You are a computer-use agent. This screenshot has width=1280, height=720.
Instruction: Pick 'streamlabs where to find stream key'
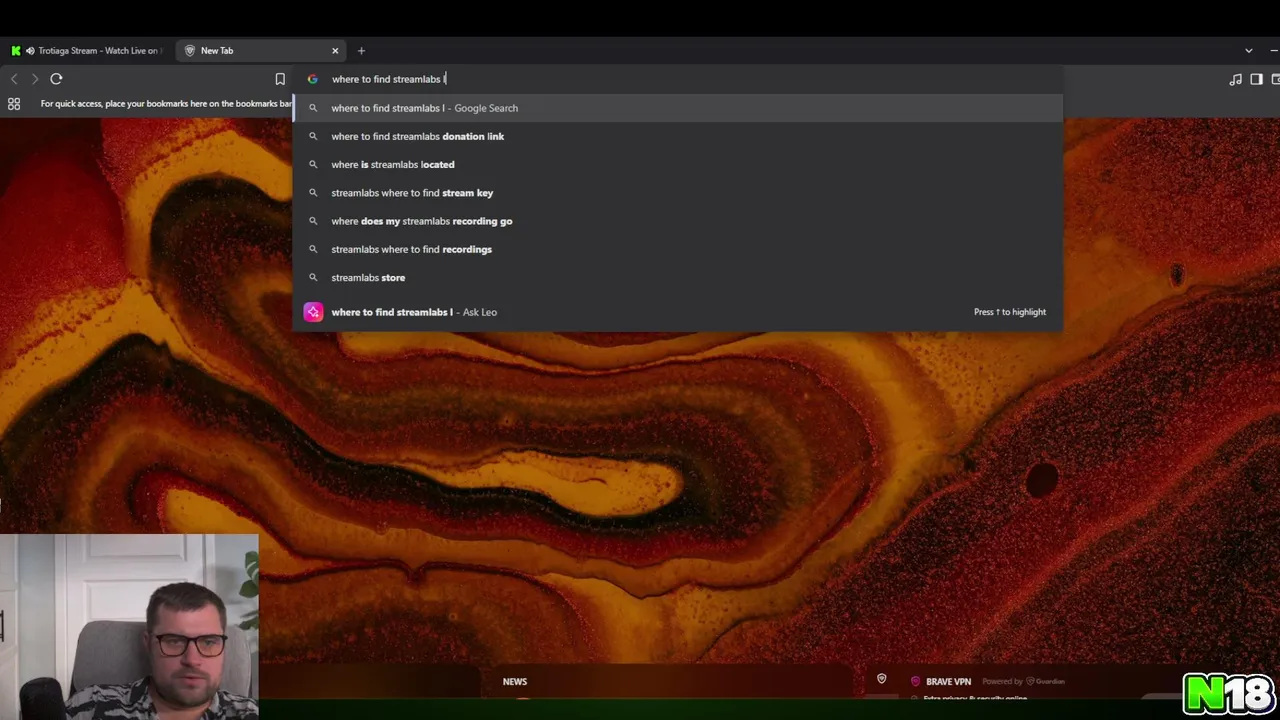678,193
